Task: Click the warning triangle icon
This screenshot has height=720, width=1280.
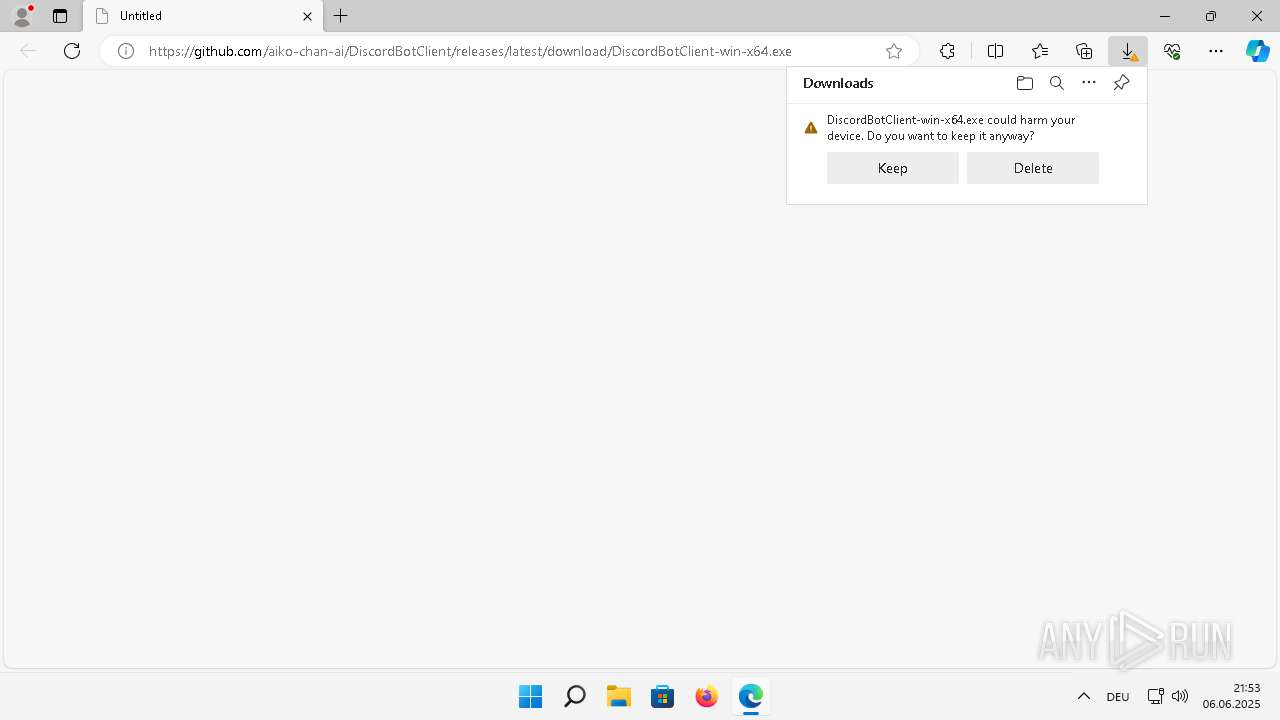Action: 811,128
